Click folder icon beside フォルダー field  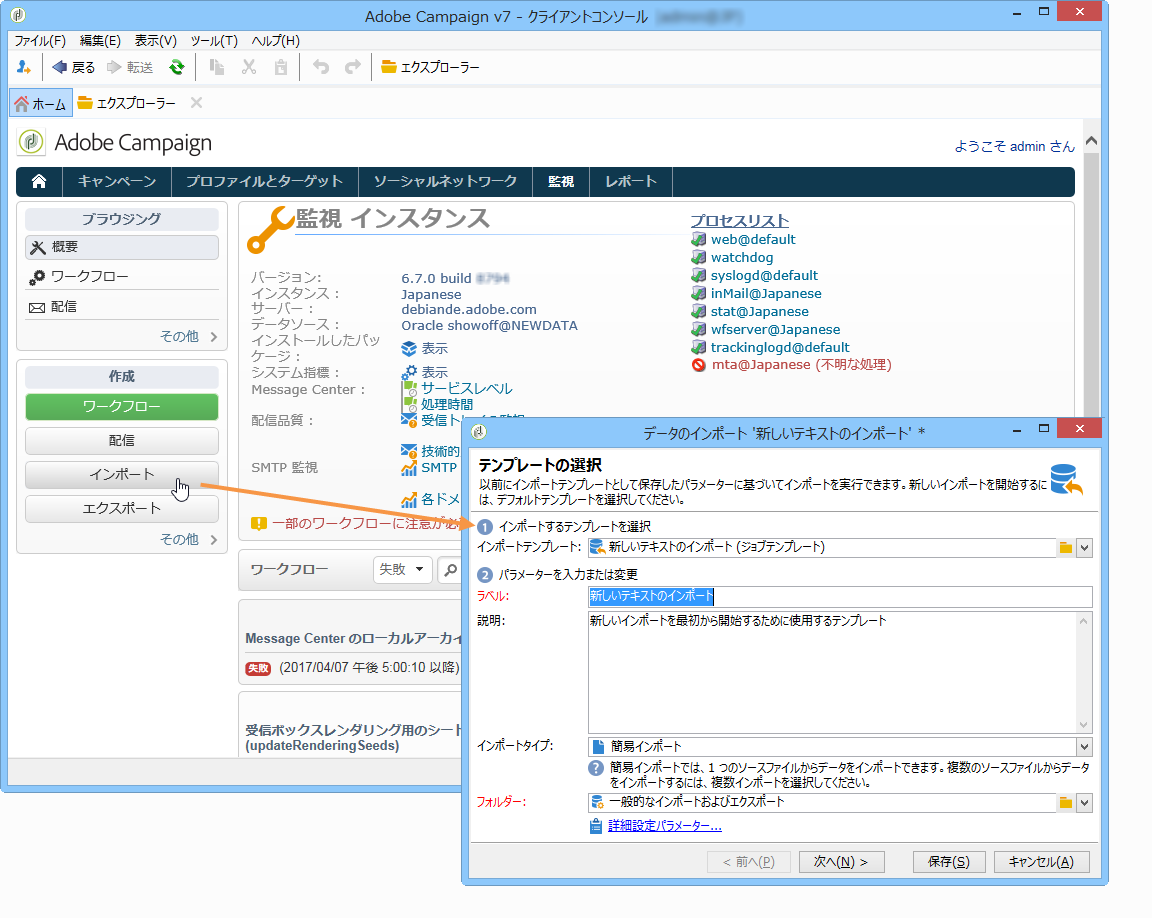[x=1065, y=803]
